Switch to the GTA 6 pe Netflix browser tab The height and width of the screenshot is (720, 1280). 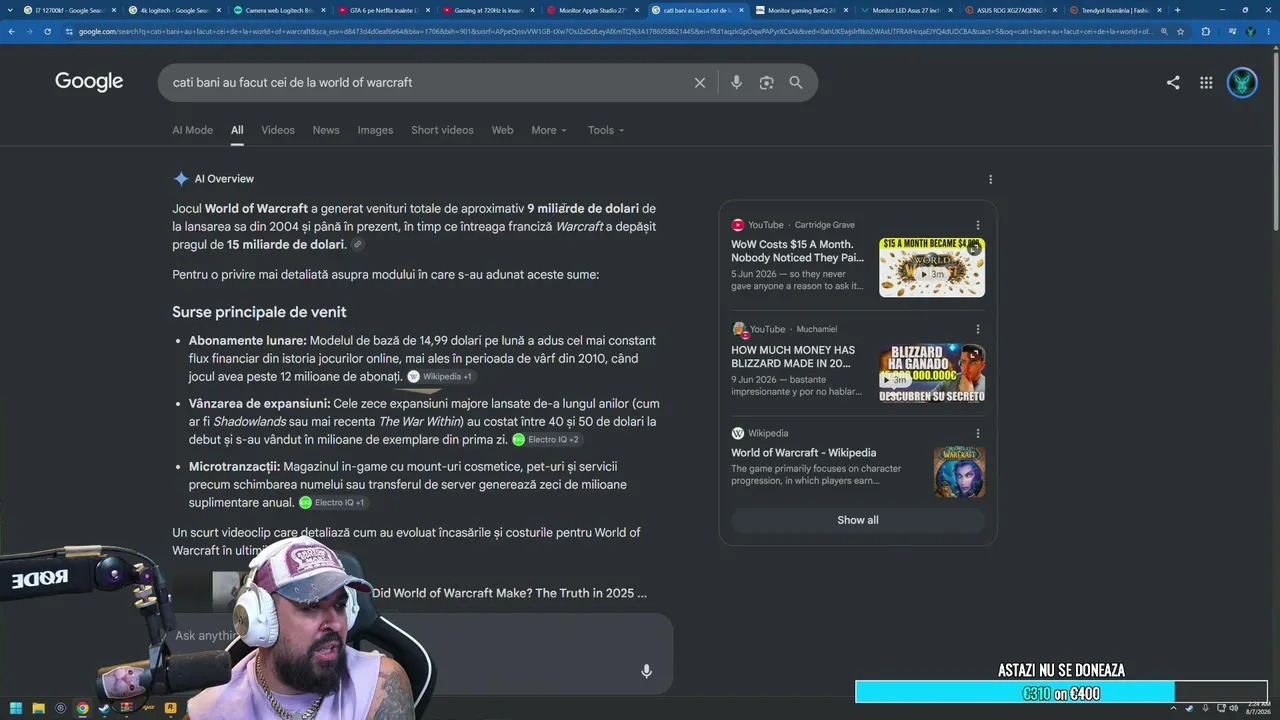point(385,10)
